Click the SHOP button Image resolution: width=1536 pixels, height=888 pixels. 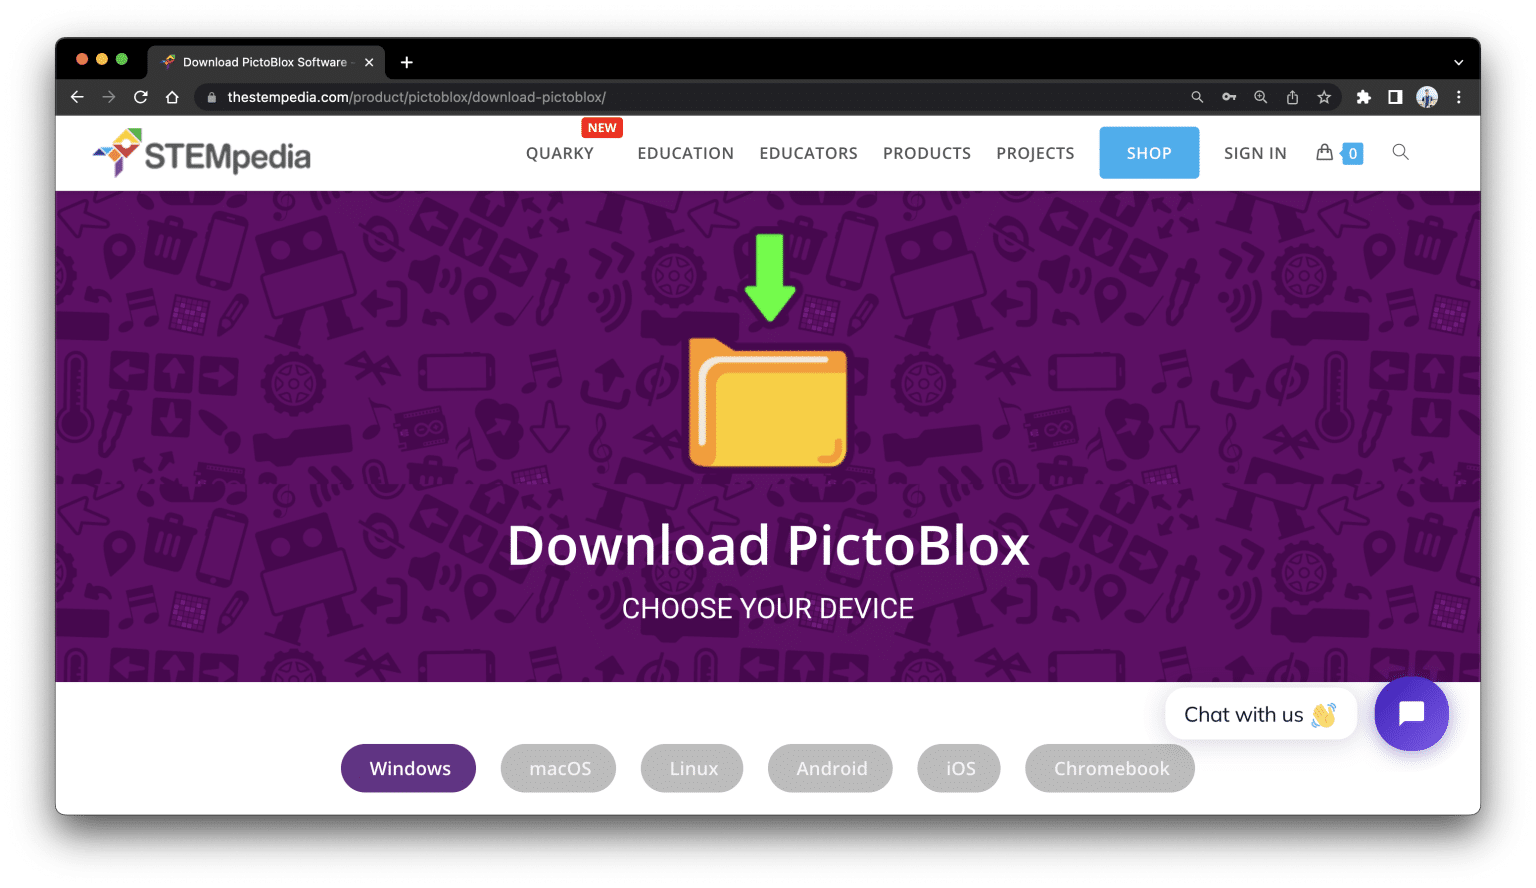[x=1148, y=152]
